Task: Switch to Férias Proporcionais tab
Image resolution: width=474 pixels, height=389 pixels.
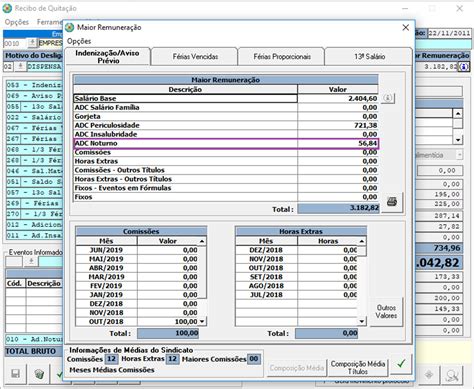Action: coord(282,57)
